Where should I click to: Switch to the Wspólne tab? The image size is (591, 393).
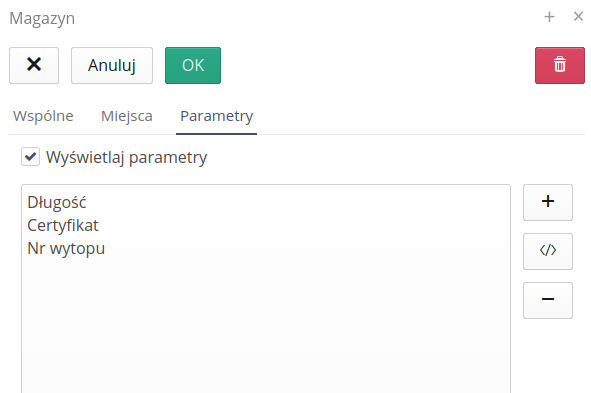[x=43, y=116]
